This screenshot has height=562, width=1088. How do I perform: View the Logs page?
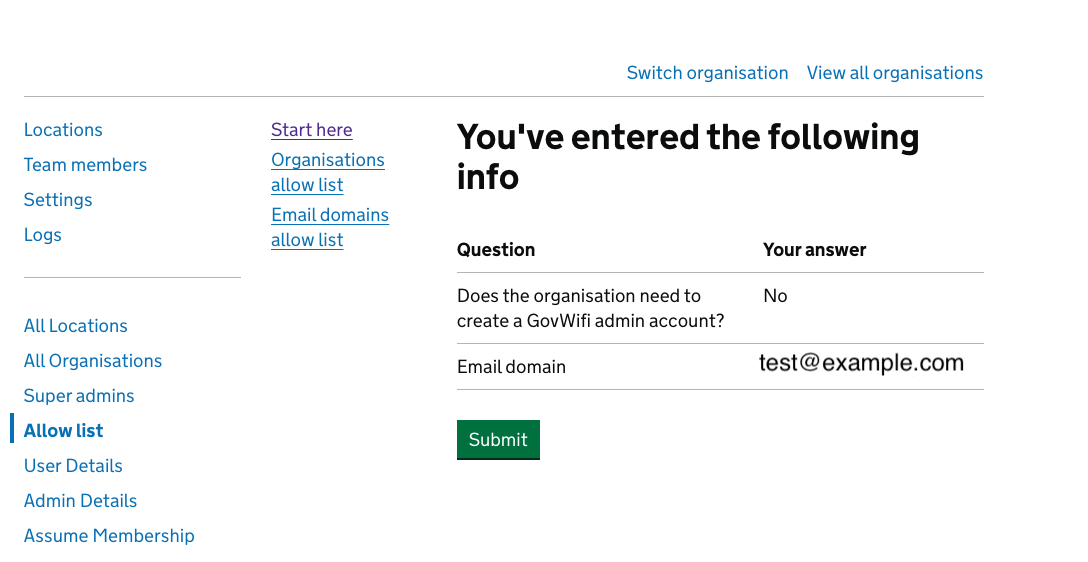[x=43, y=235]
